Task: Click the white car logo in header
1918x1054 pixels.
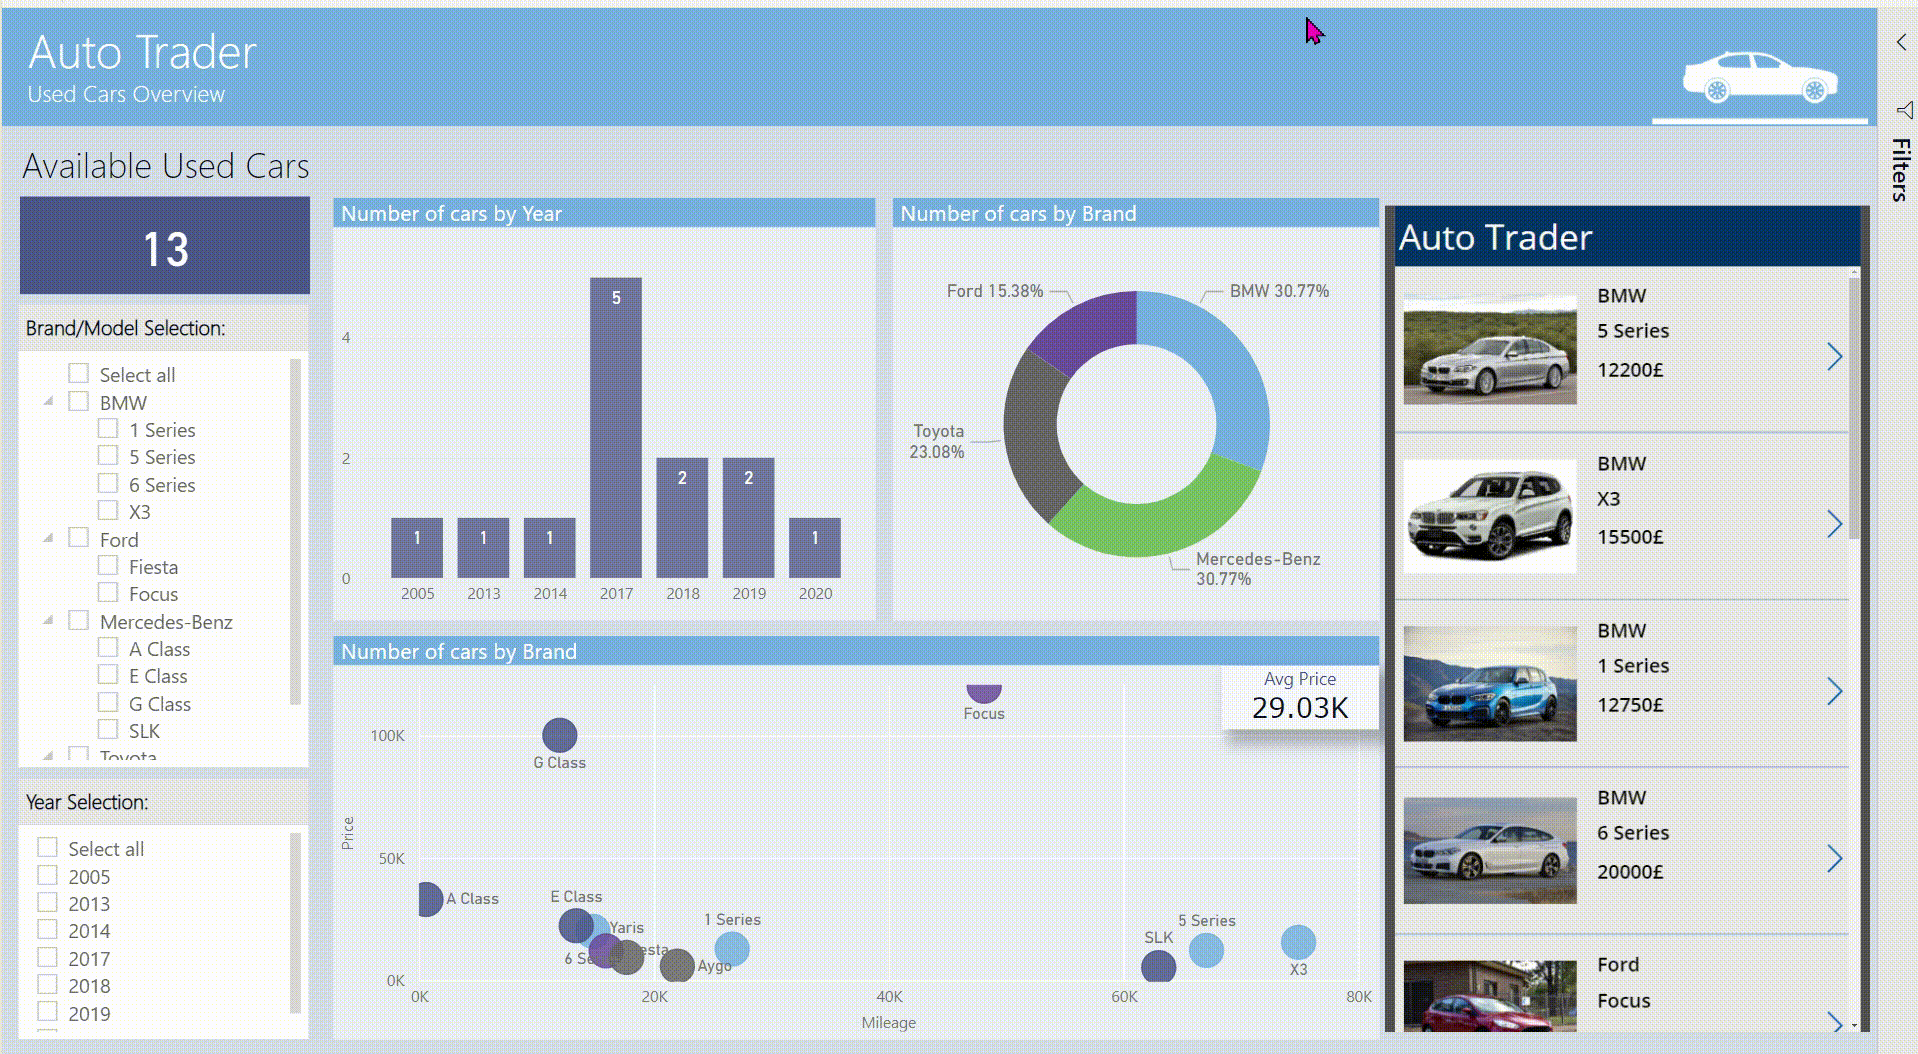Action: (x=1759, y=77)
